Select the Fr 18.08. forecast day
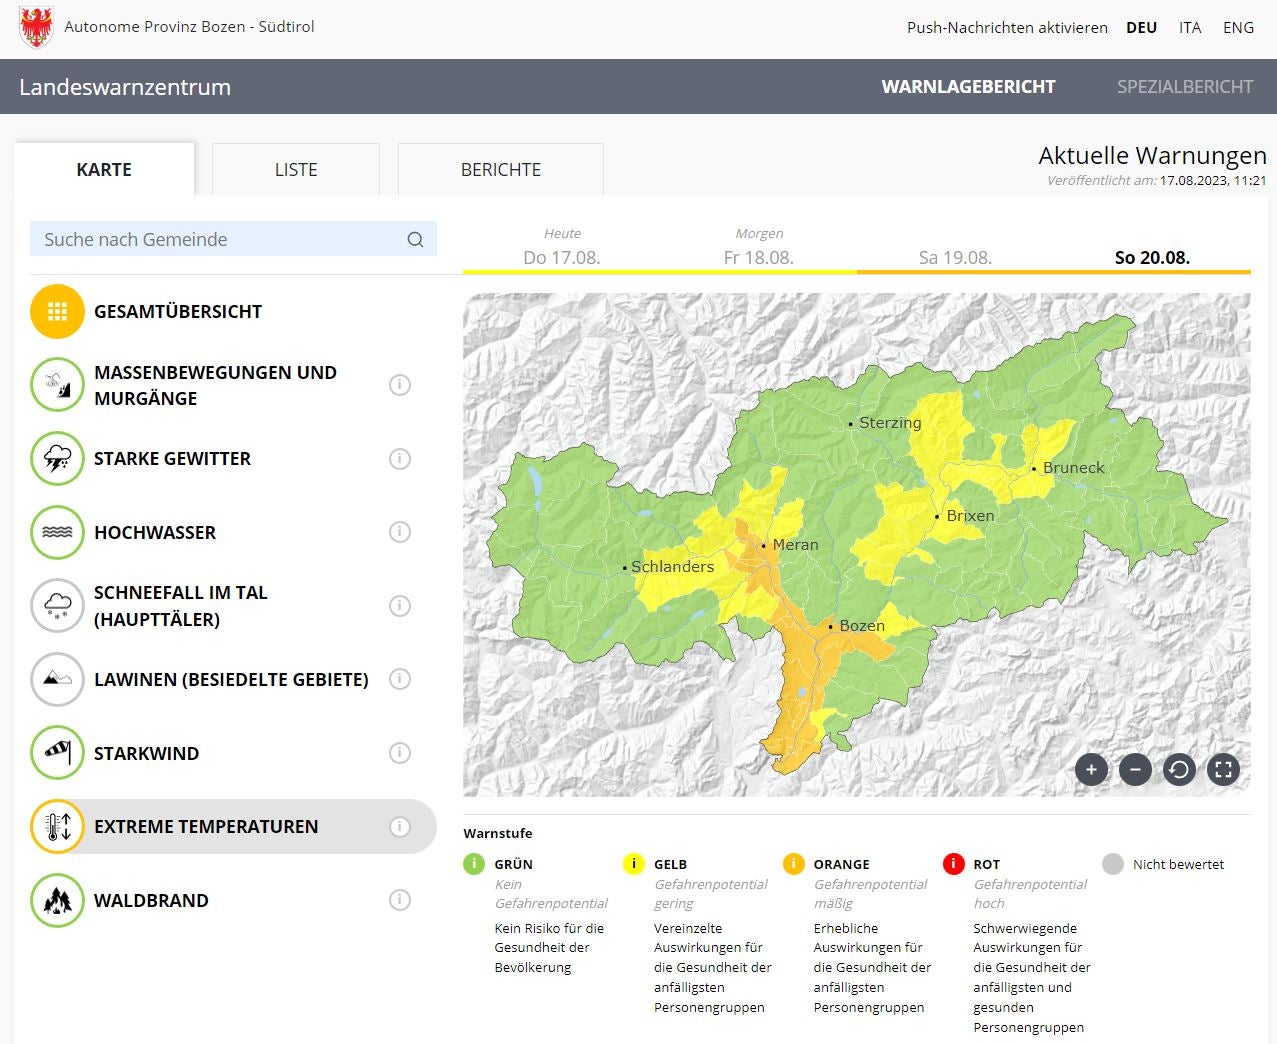The image size is (1277, 1044). click(x=758, y=257)
